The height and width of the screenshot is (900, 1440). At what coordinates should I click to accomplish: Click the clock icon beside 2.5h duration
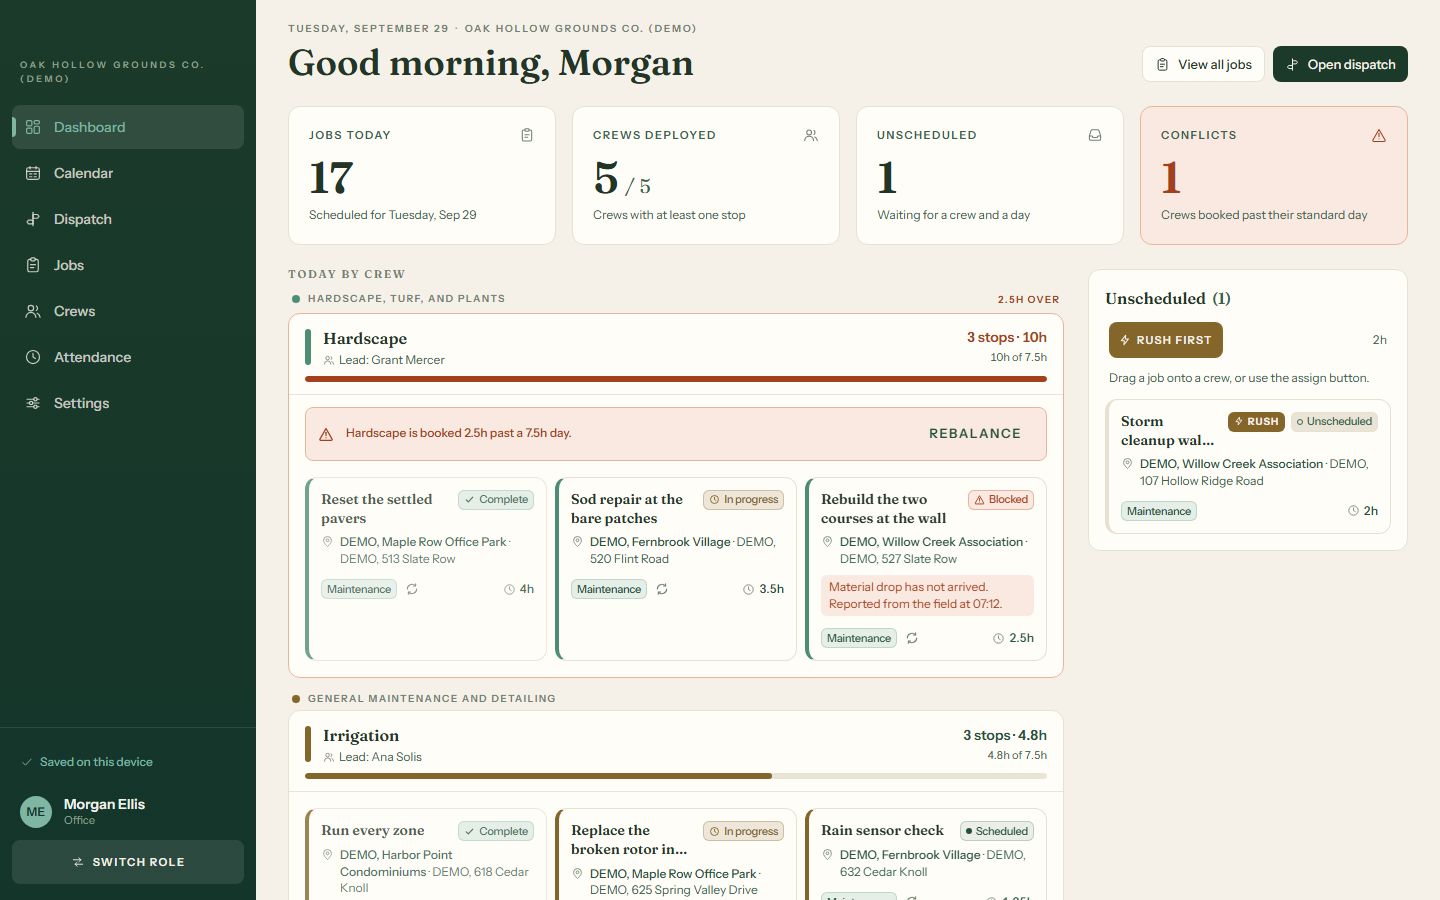click(998, 639)
